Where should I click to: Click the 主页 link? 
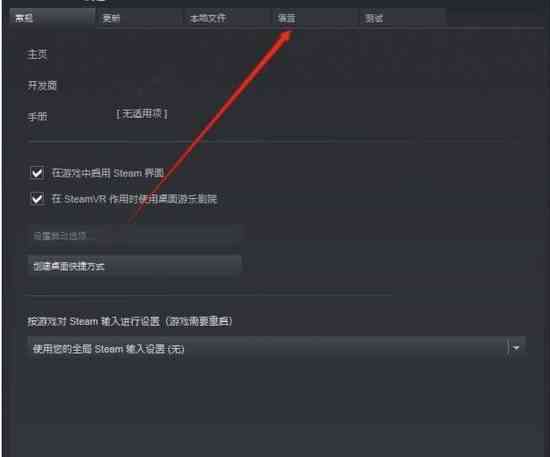coord(37,54)
